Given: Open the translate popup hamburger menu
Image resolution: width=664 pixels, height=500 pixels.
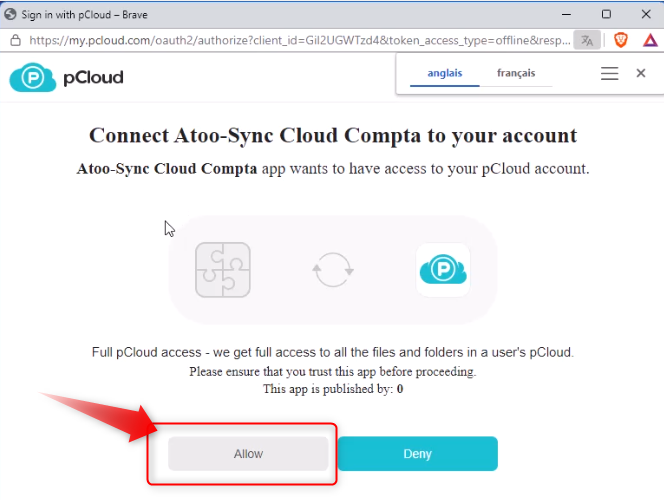Looking at the screenshot, I should (609, 73).
